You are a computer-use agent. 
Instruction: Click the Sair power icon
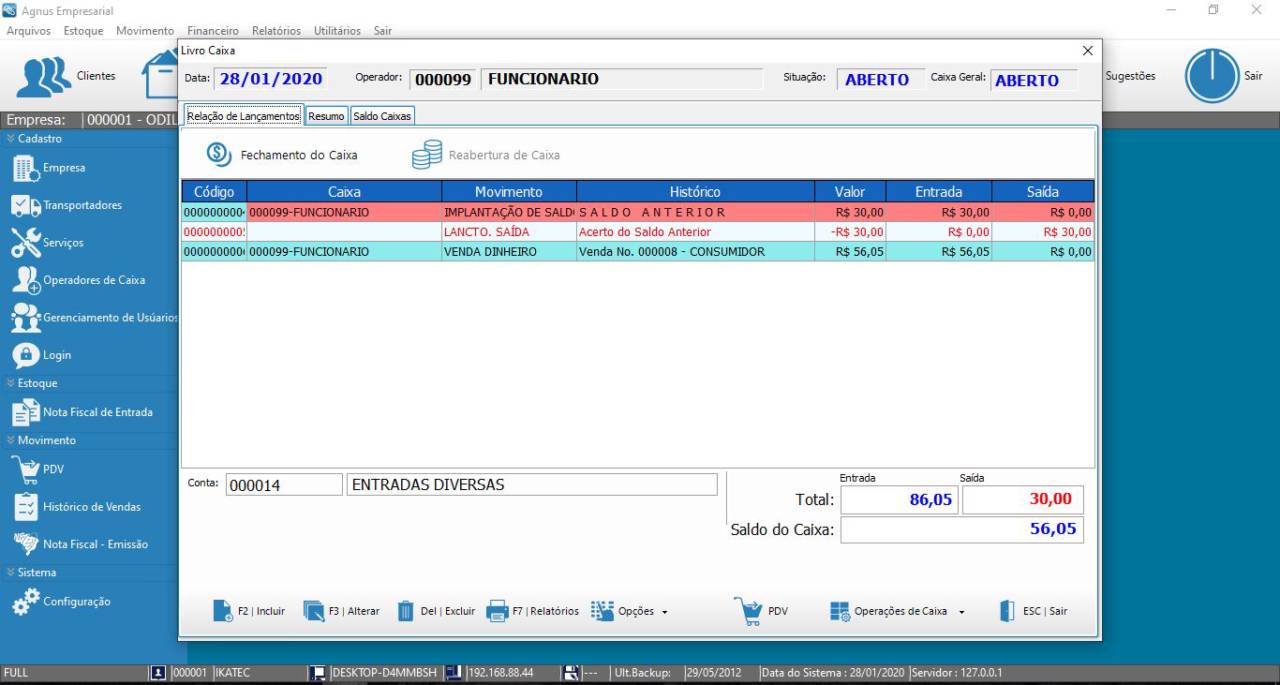pyautogui.click(x=1211, y=77)
